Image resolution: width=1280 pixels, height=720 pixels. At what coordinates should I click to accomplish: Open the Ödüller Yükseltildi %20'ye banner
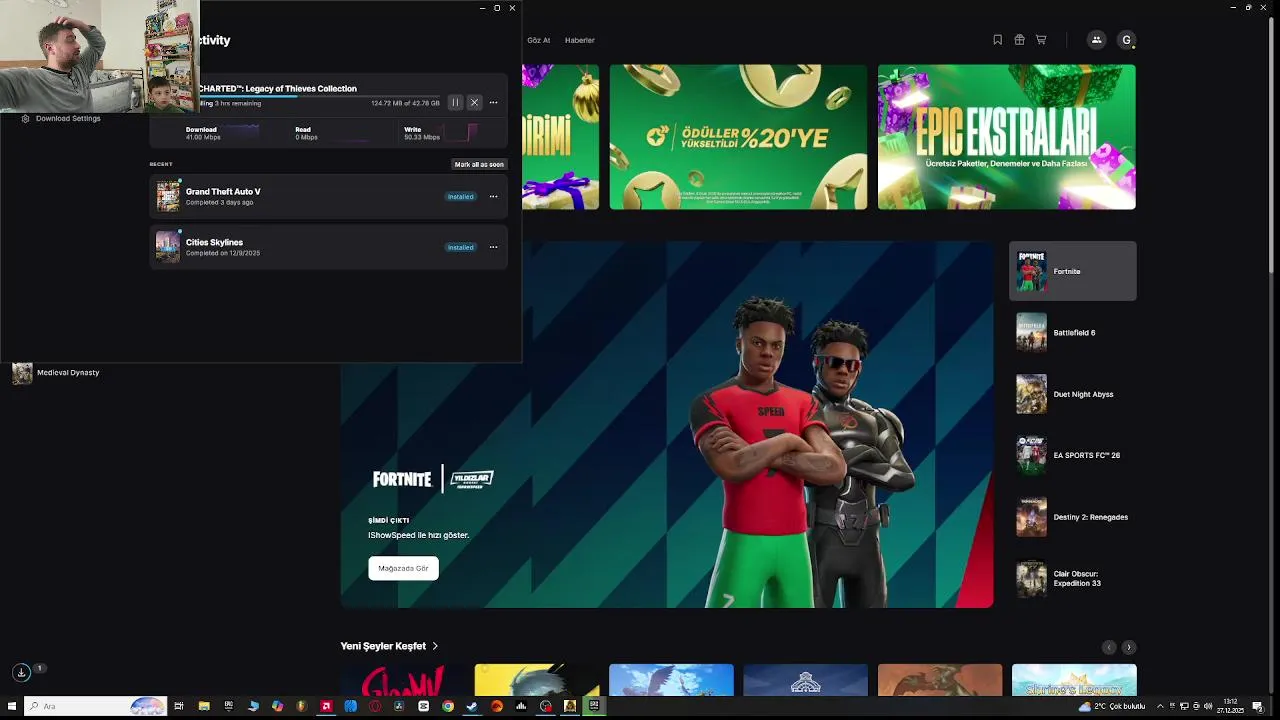tap(738, 137)
